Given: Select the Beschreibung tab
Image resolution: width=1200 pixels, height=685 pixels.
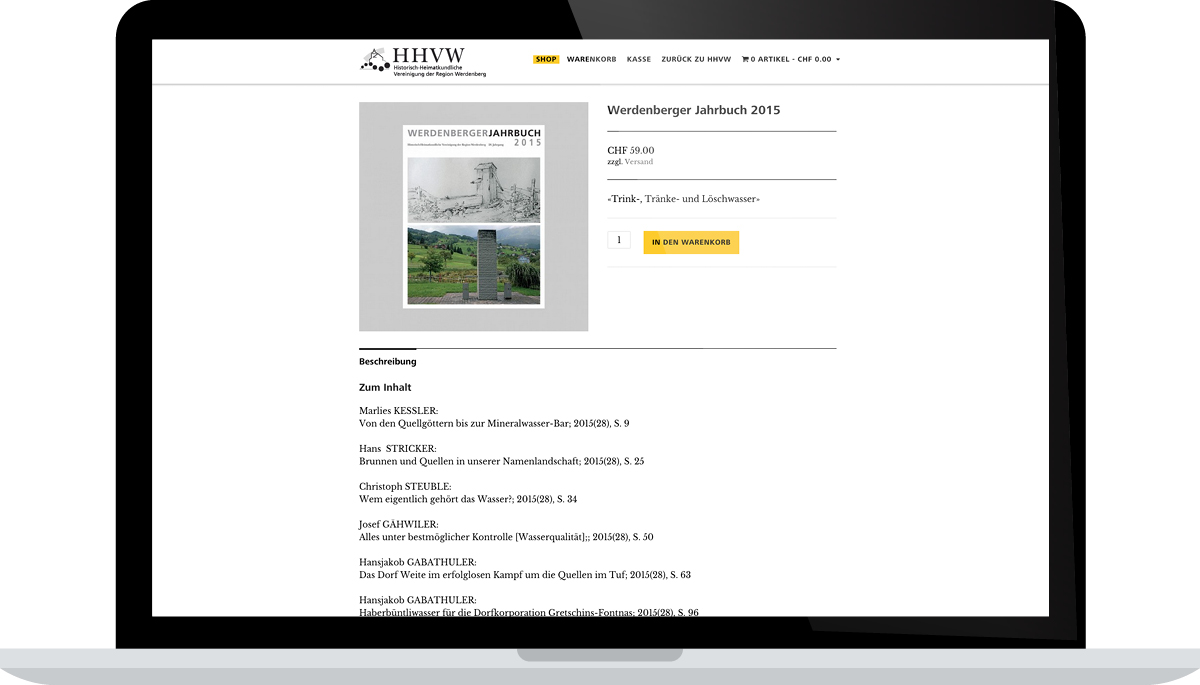Looking at the screenshot, I should point(388,361).
